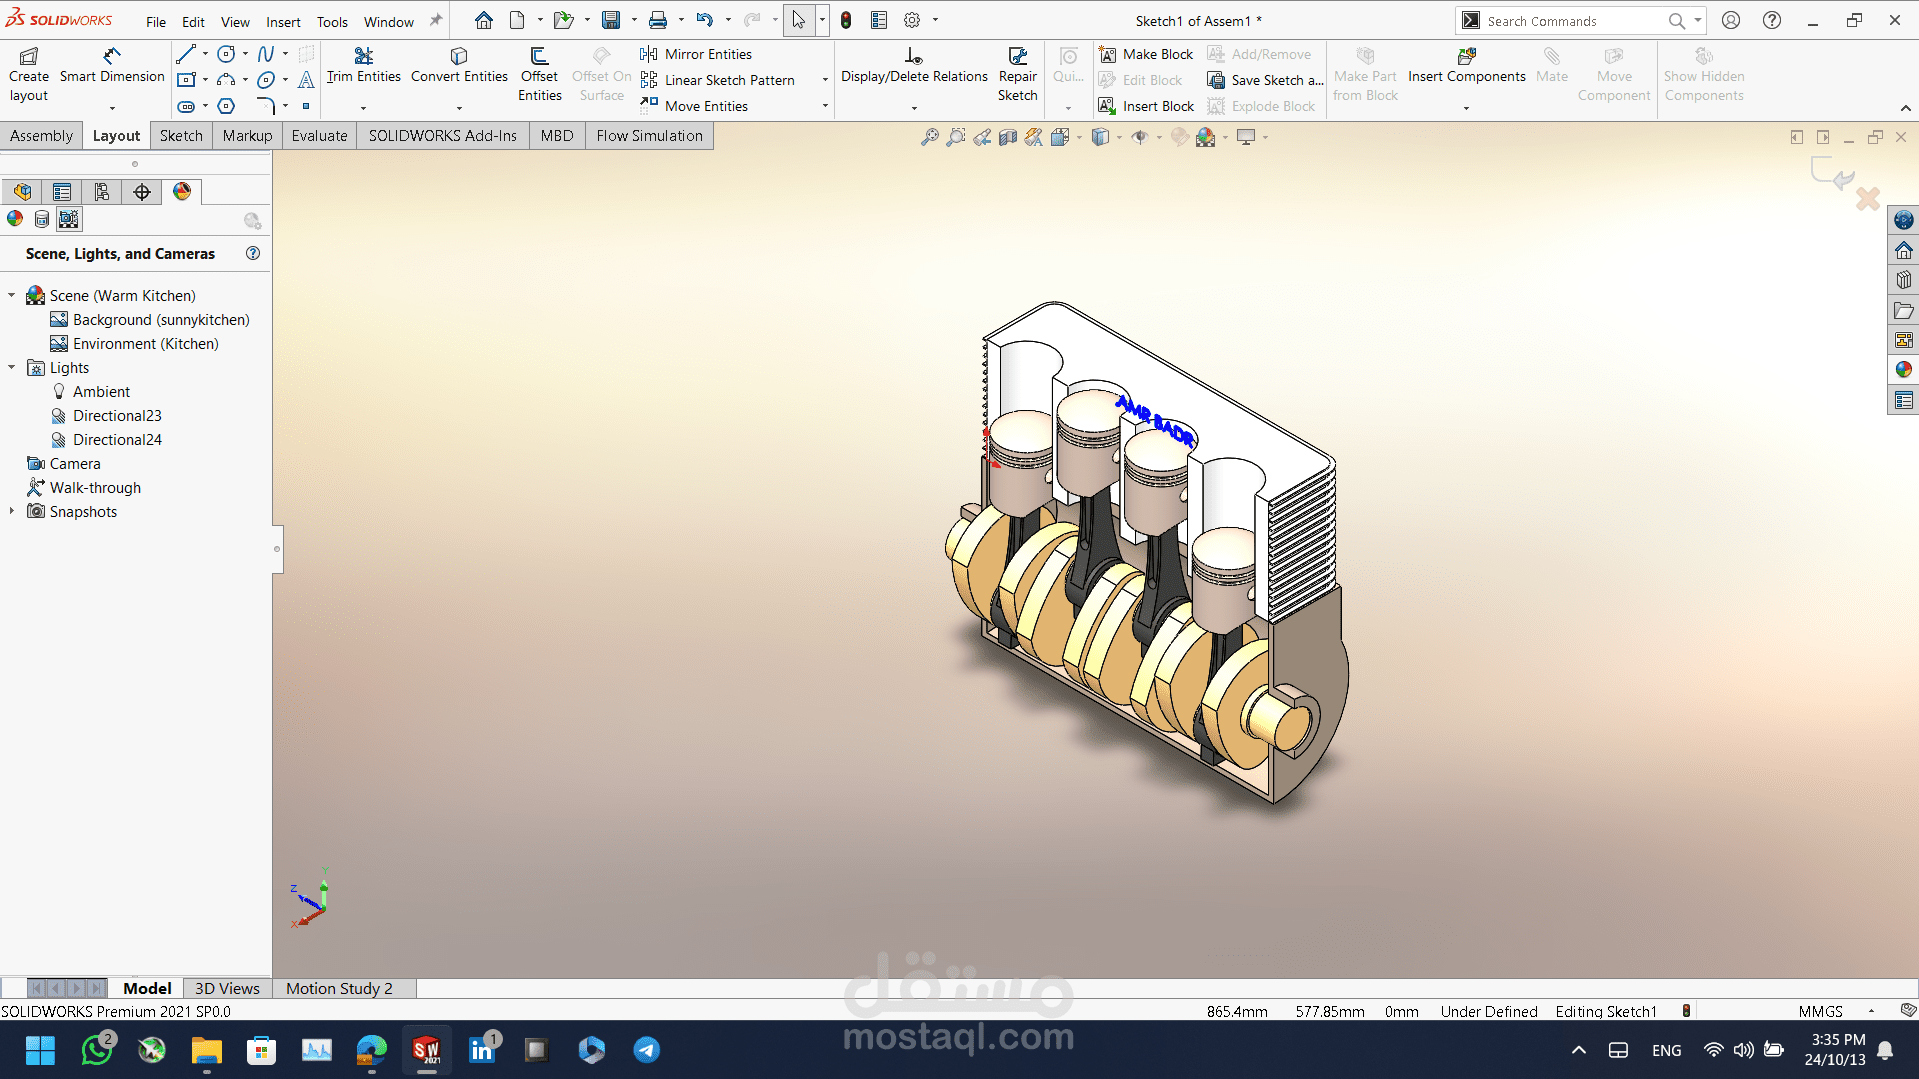1919x1079 pixels.
Task: Open the ConfigurationManager tab icon
Action: (102, 191)
